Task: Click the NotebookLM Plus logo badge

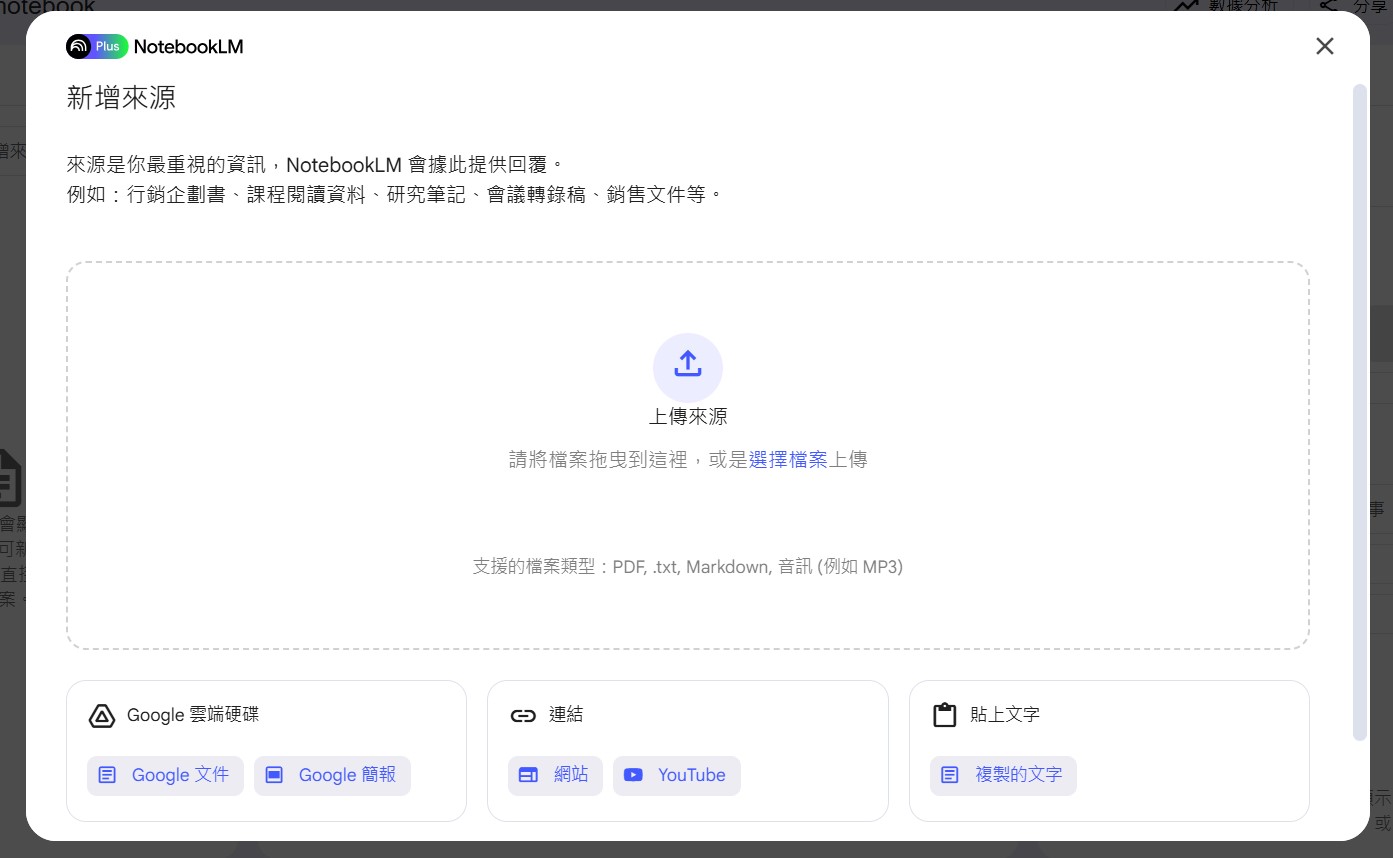Action: 97,46
